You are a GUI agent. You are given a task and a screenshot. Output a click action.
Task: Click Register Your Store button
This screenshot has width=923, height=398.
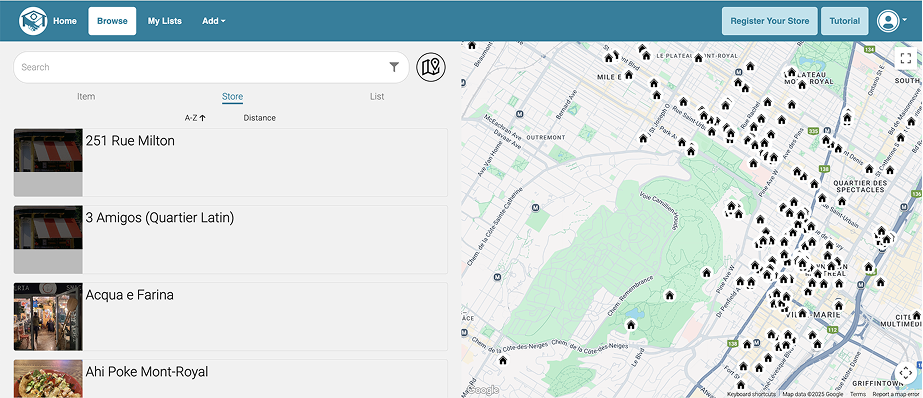(769, 21)
